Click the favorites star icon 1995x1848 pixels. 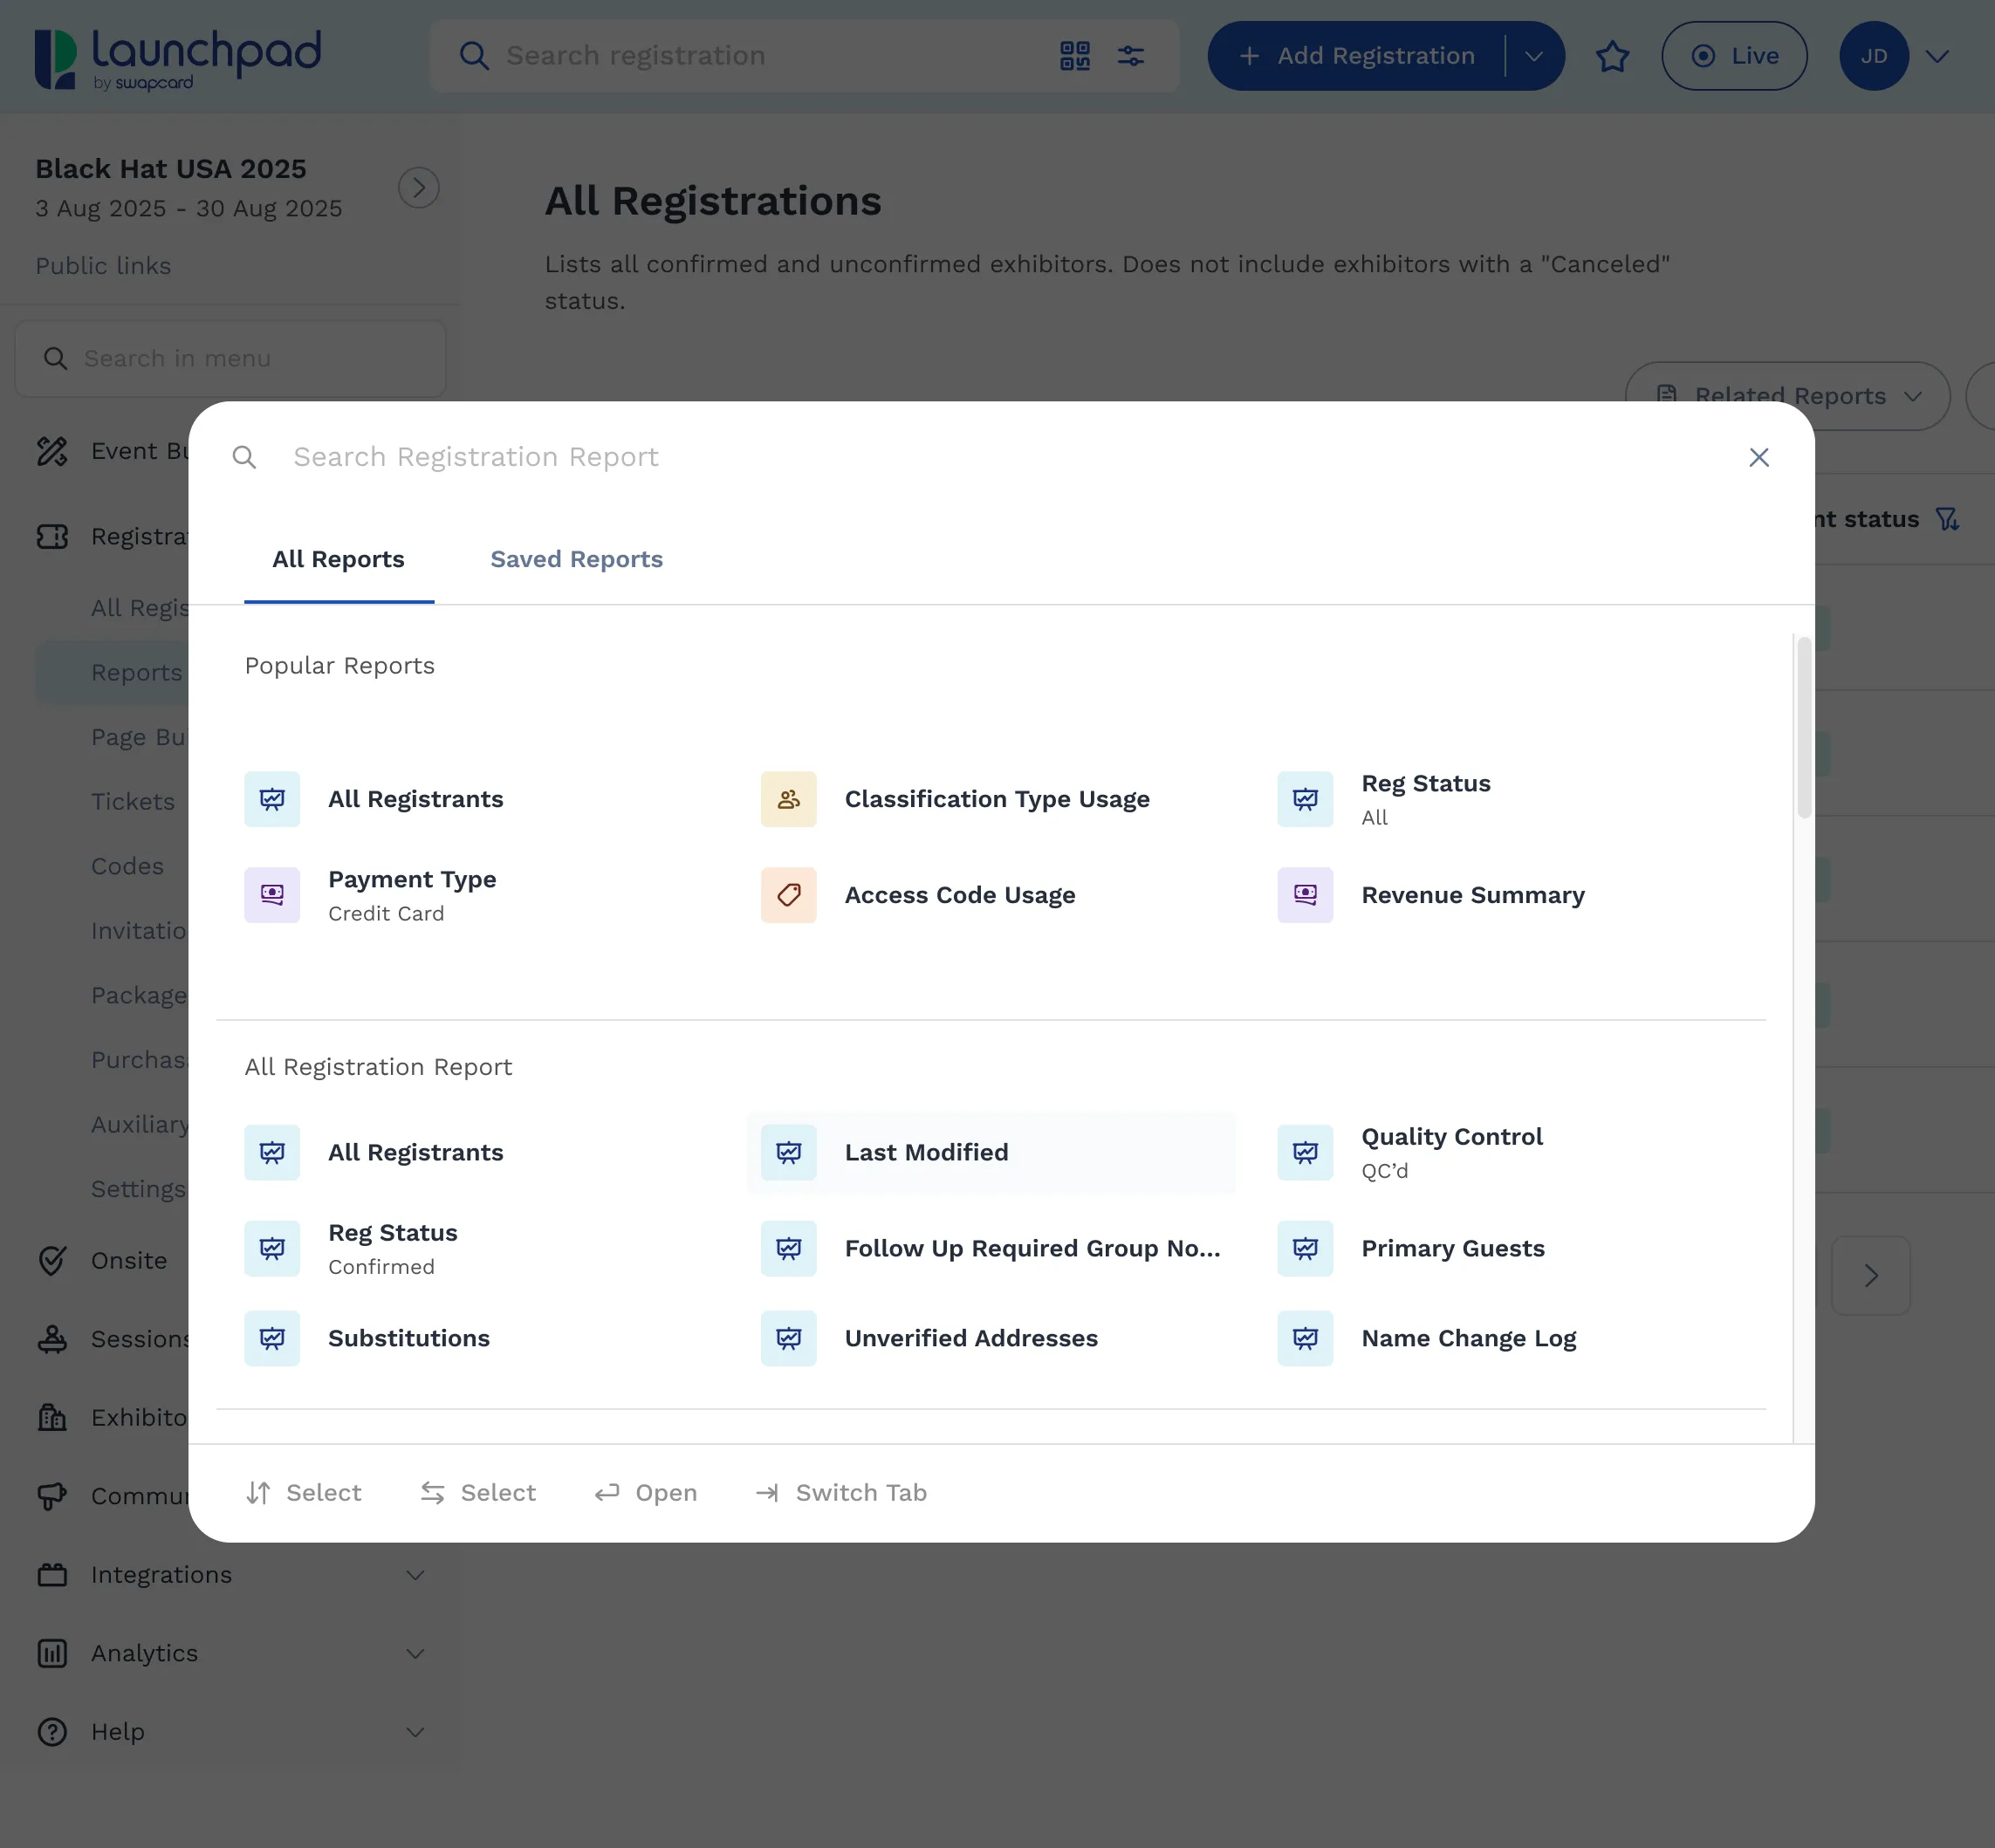(1612, 56)
